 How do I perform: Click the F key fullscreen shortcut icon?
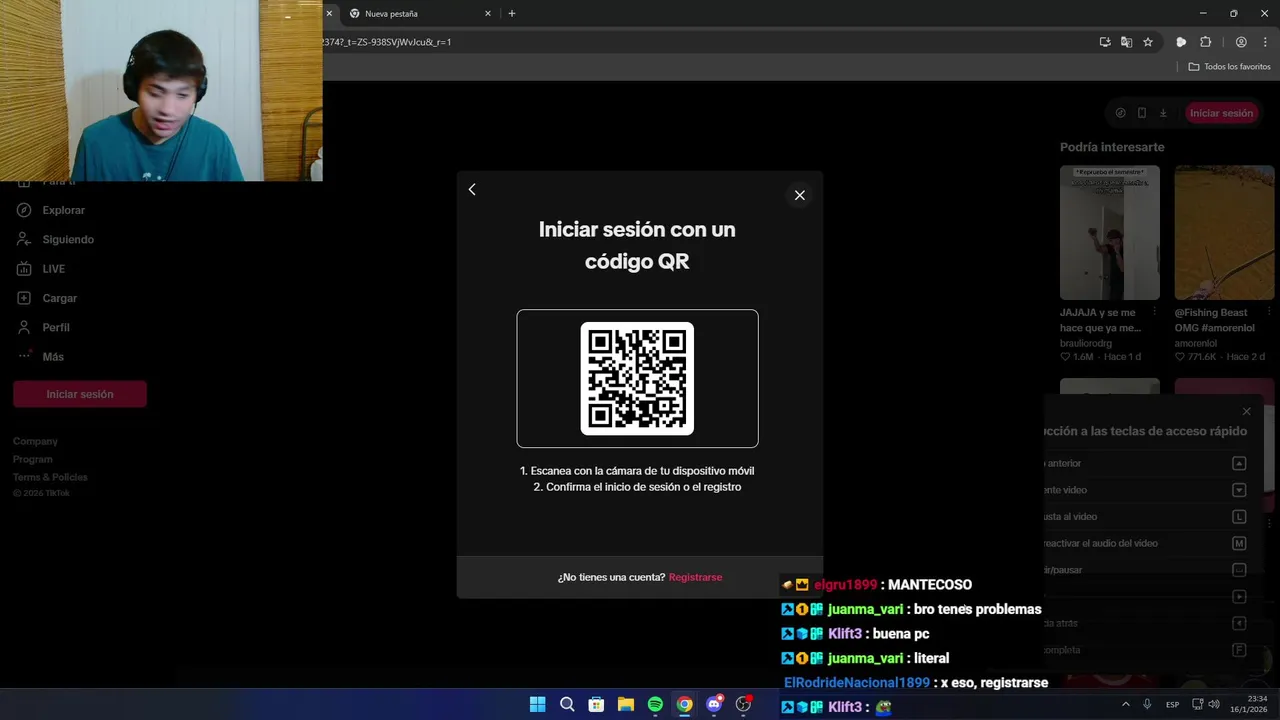click(x=1239, y=650)
